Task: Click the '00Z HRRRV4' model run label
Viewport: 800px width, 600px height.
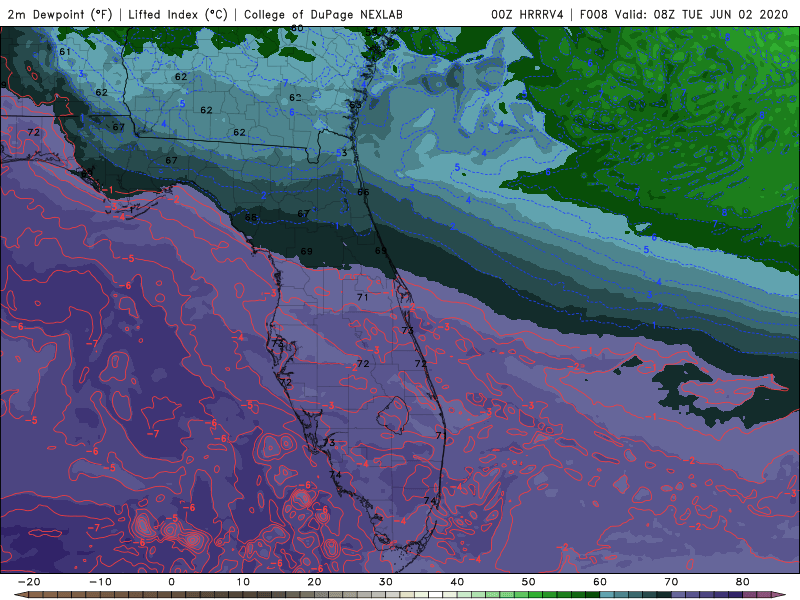Action: click(528, 14)
